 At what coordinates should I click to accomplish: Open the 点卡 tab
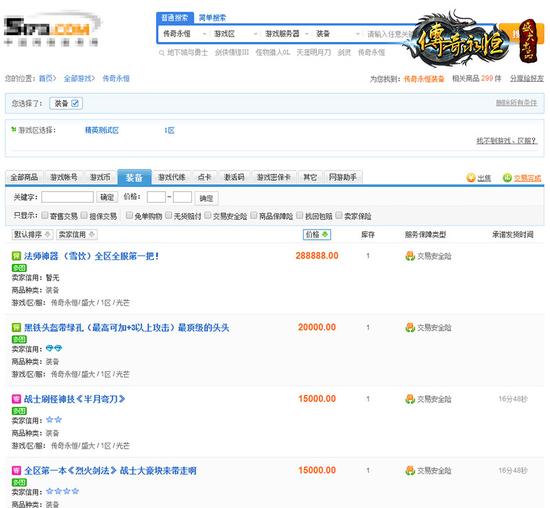(x=204, y=178)
